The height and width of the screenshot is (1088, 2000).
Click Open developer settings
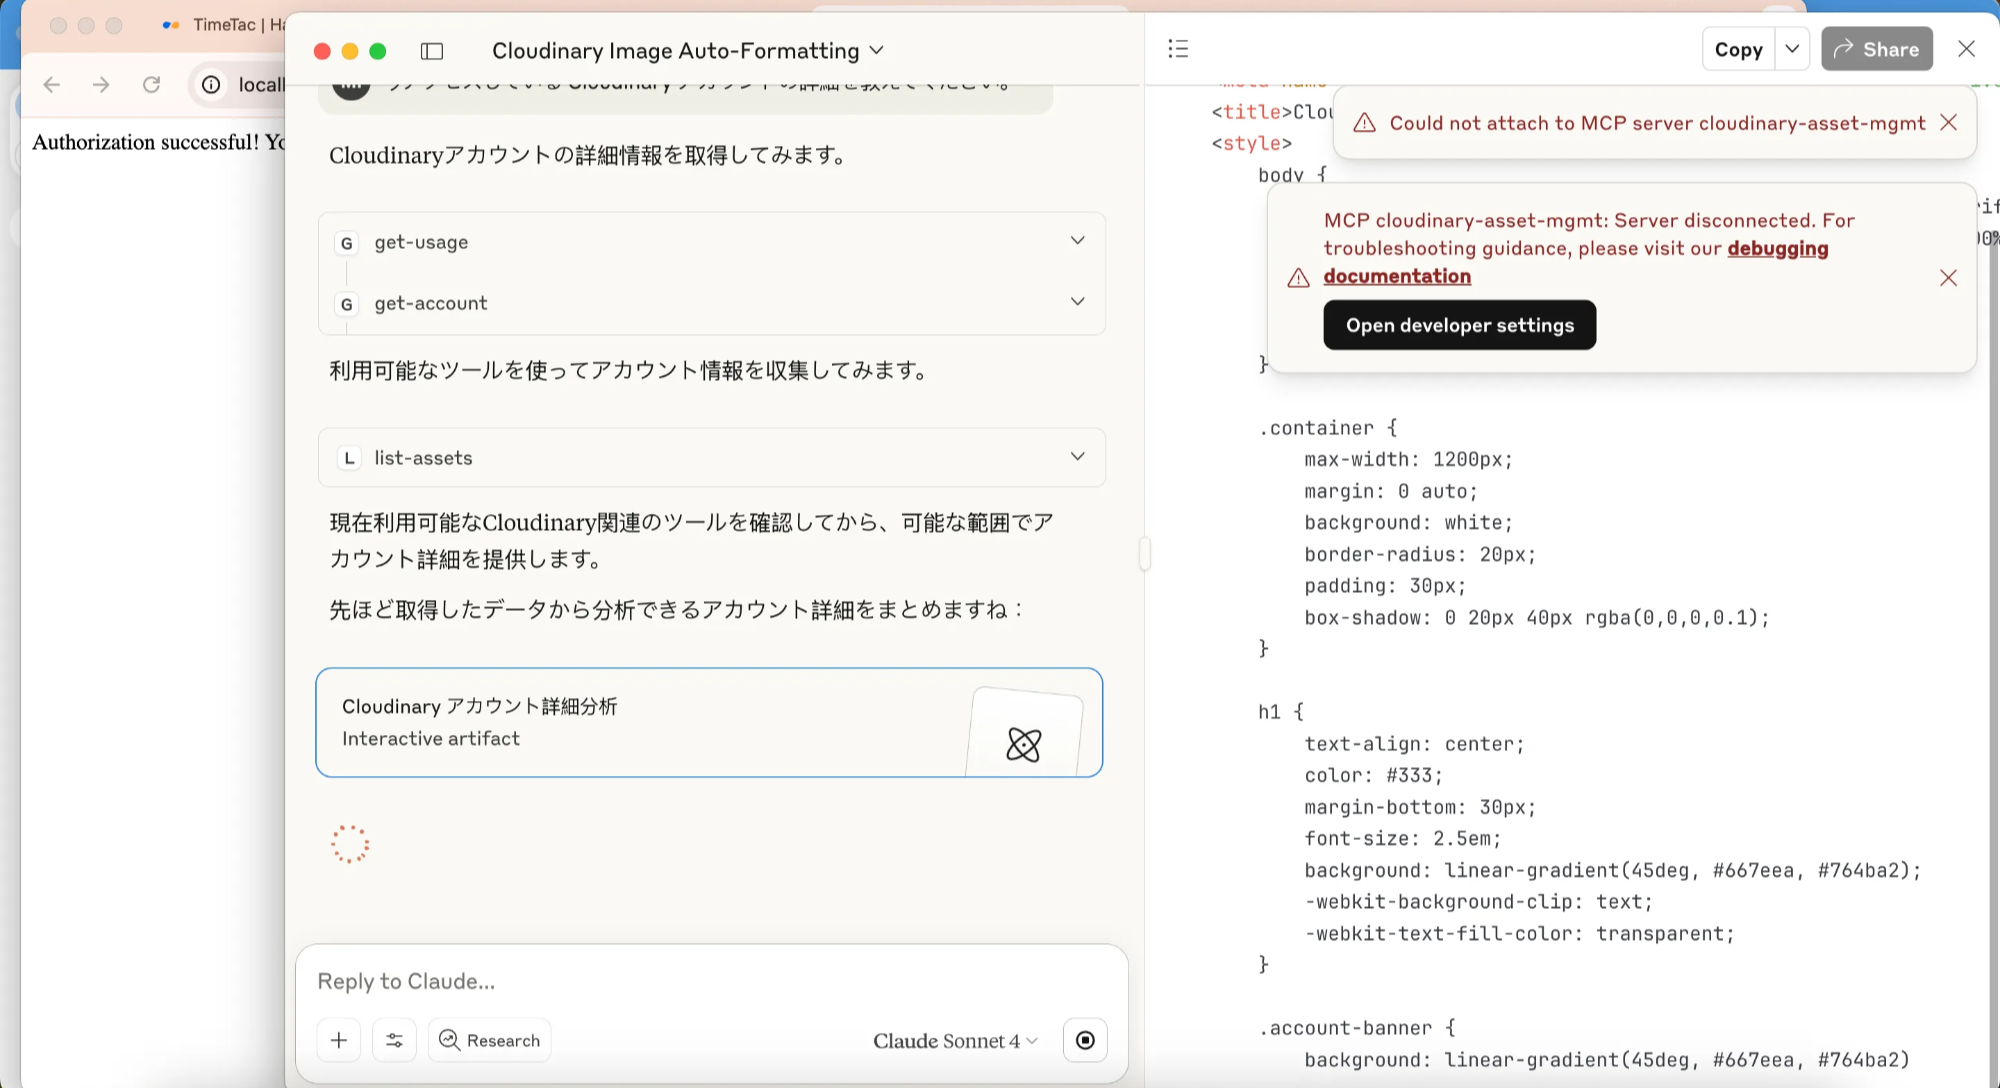point(1459,325)
